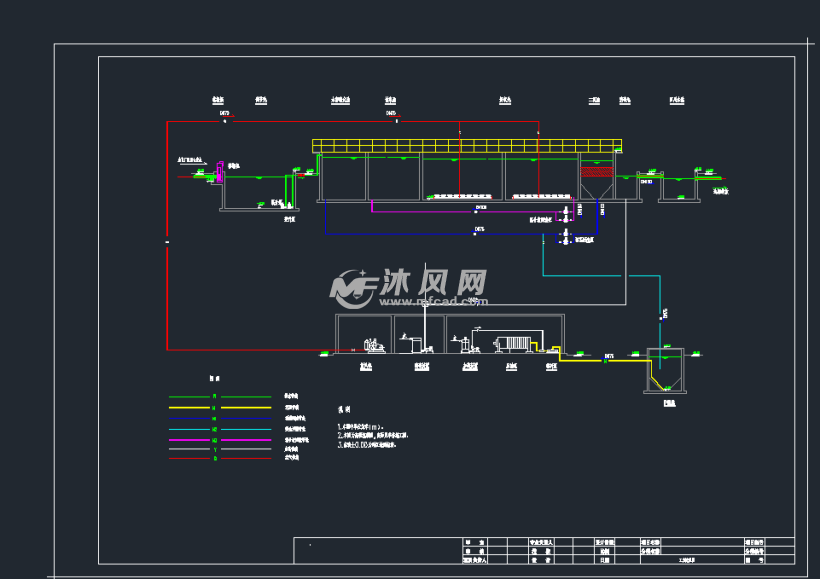Click the pump symbol in the equipment room
The height and width of the screenshot is (579, 820).
(374, 346)
